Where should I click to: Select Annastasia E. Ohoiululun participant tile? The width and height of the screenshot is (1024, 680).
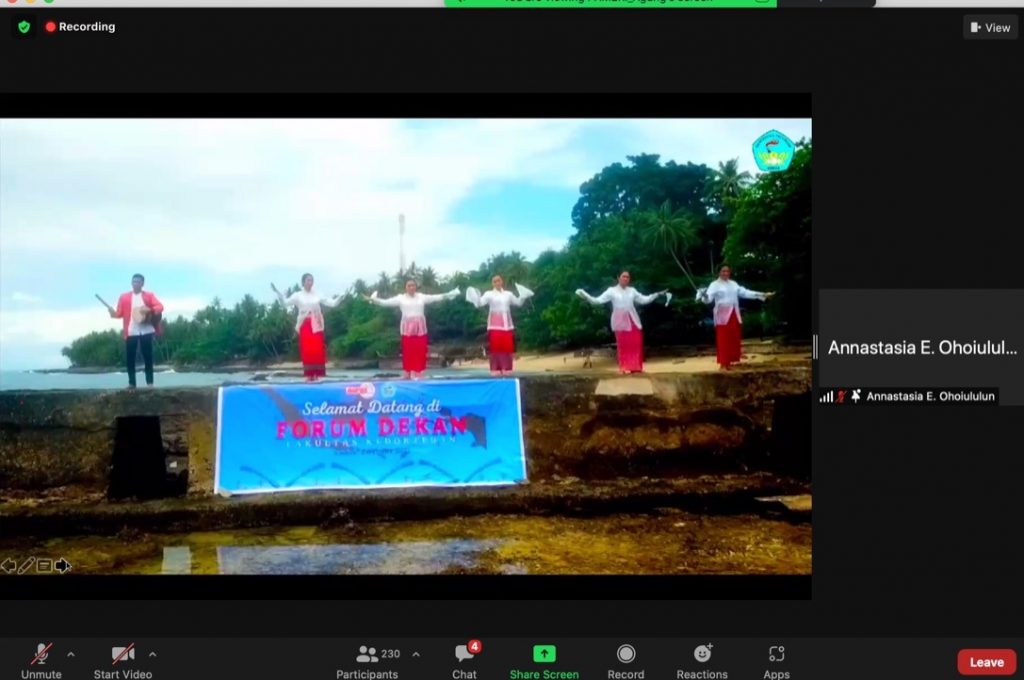pos(921,348)
